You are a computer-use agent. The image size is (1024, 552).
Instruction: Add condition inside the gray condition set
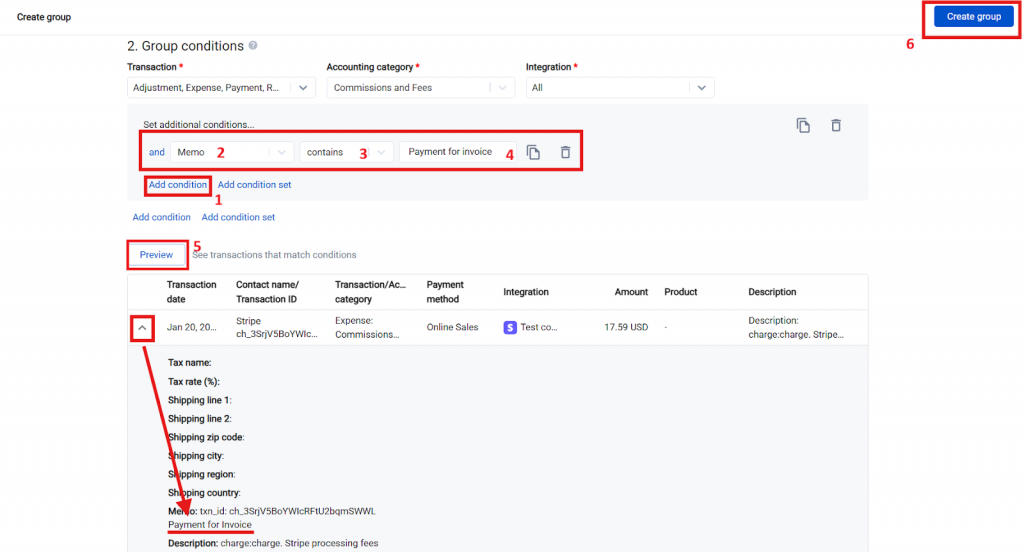pos(178,184)
